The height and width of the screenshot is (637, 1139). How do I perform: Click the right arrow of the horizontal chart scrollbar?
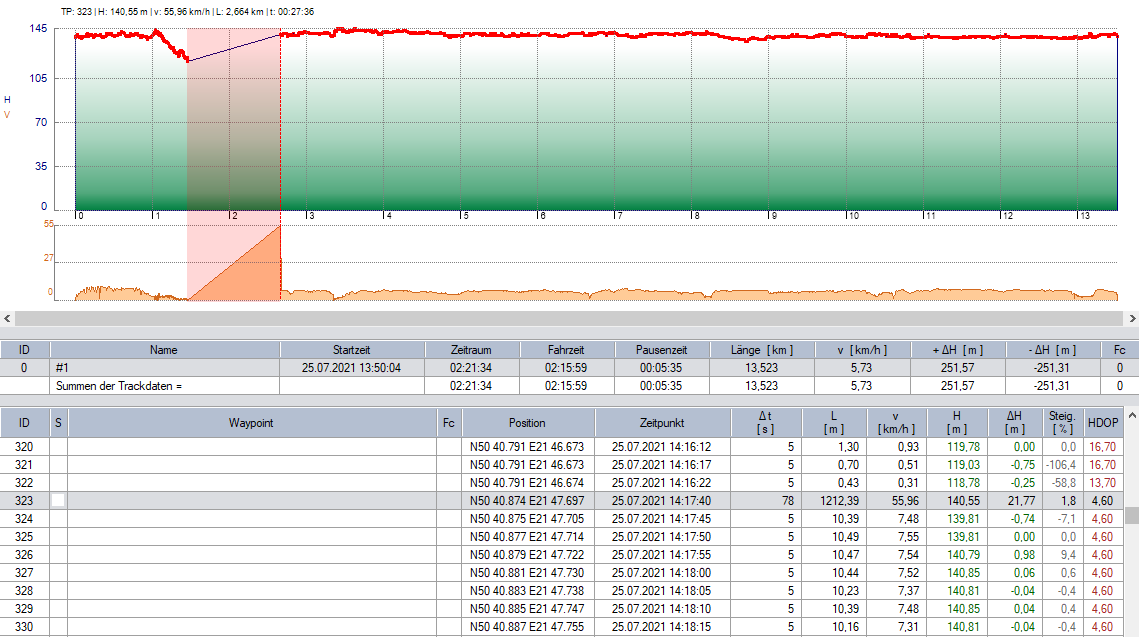[x=1130, y=318]
